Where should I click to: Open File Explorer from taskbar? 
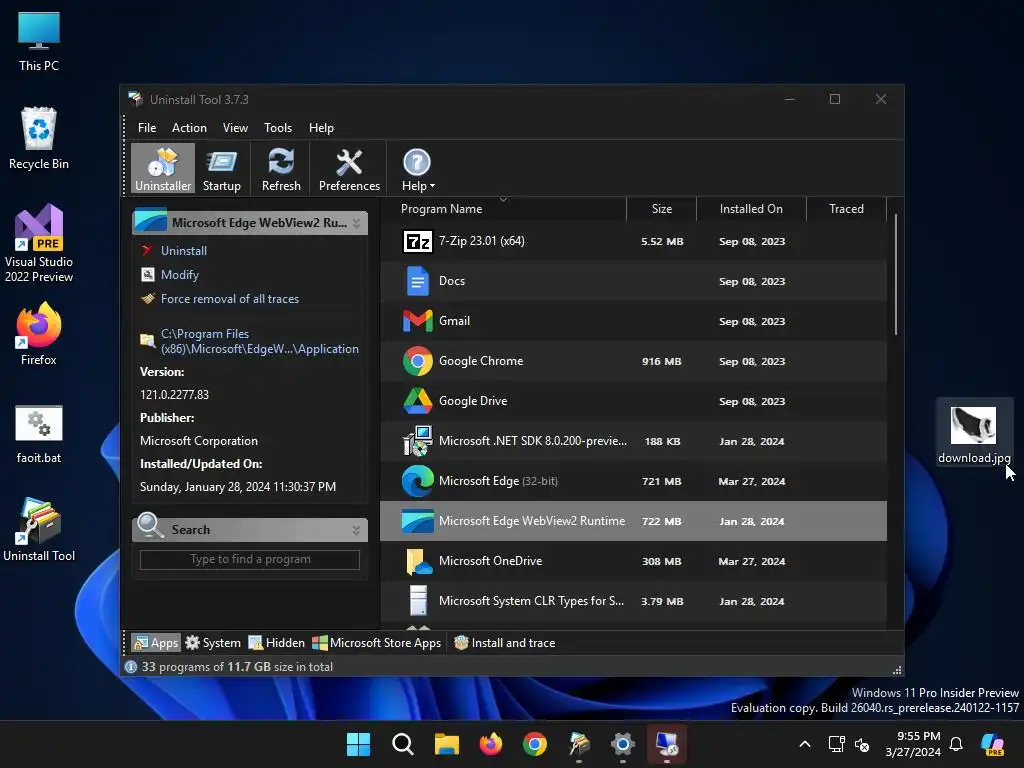click(447, 744)
